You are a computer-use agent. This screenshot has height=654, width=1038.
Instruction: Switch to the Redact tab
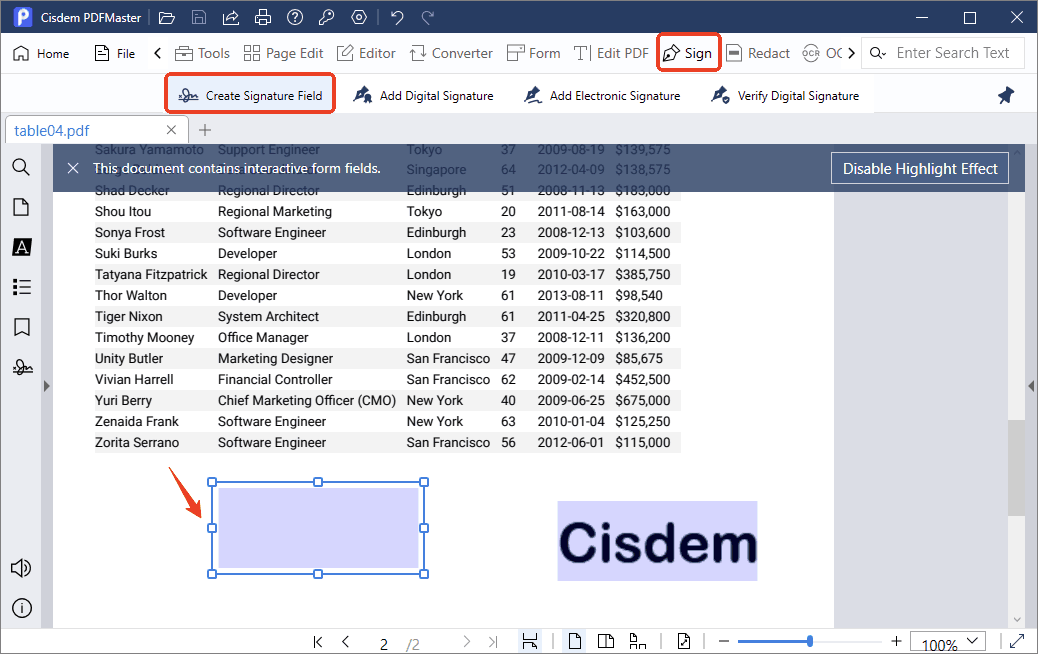[x=757, y=53]
